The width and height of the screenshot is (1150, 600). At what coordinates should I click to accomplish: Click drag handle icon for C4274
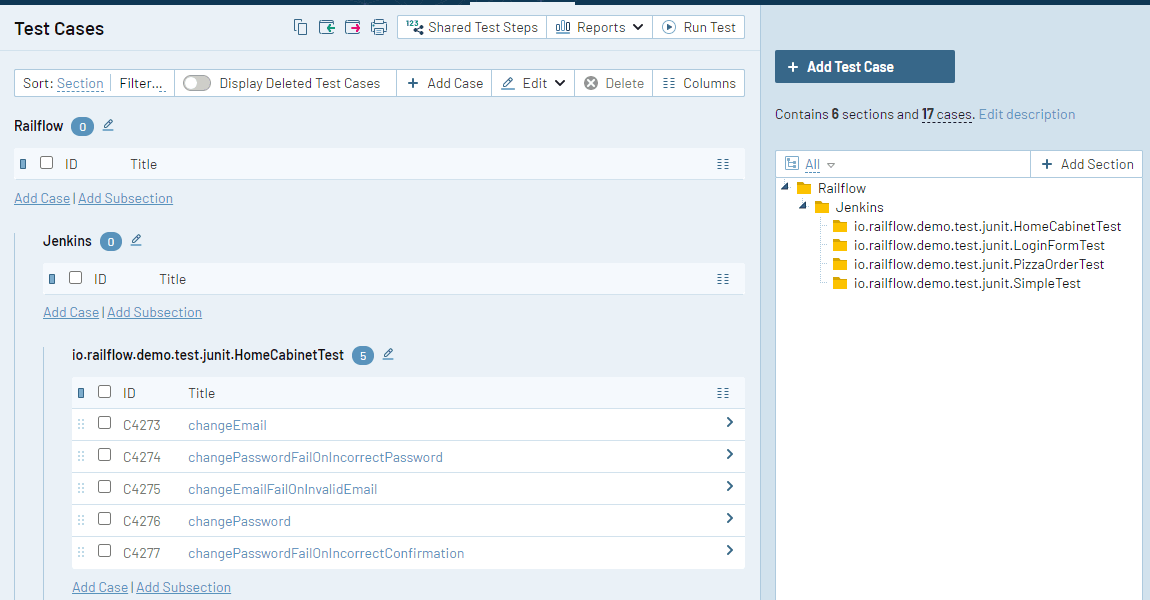click(x=81, y=456)
